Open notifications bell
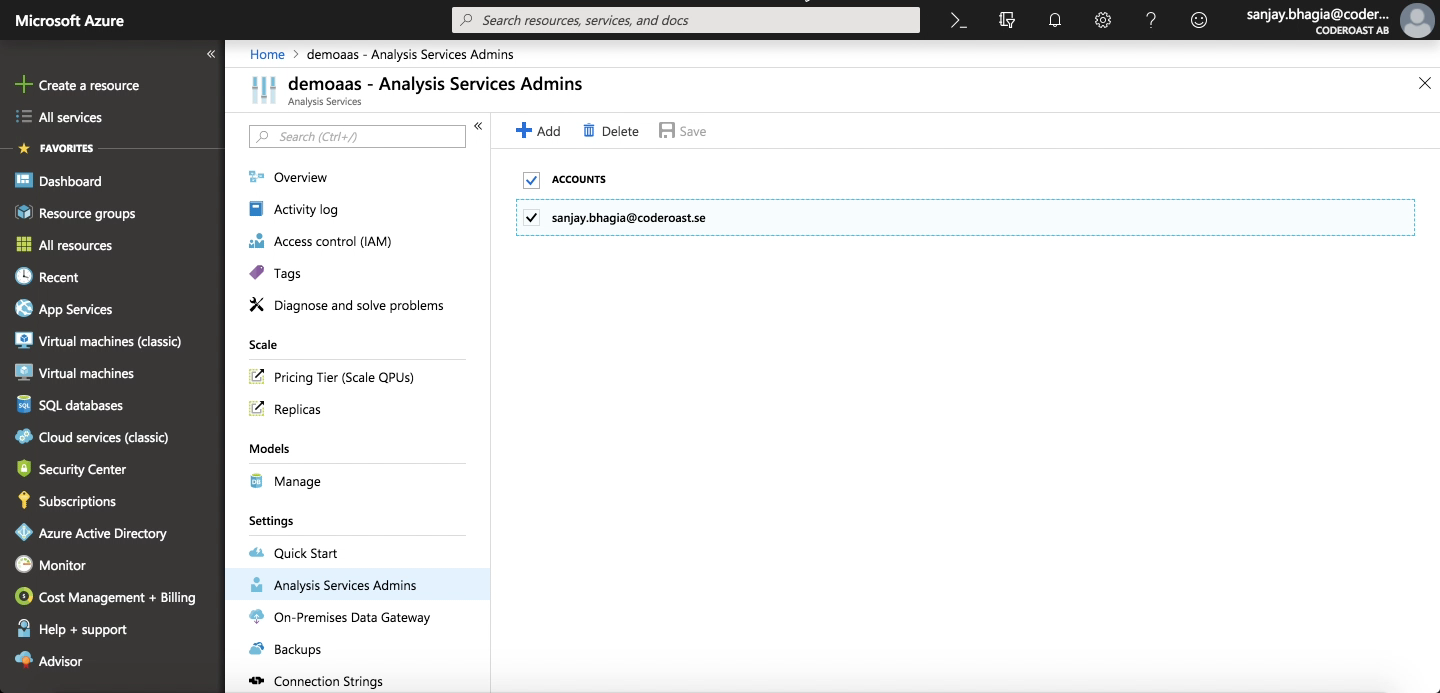The width and height of the screenshot is (1440, 693). pos(1054,20)
